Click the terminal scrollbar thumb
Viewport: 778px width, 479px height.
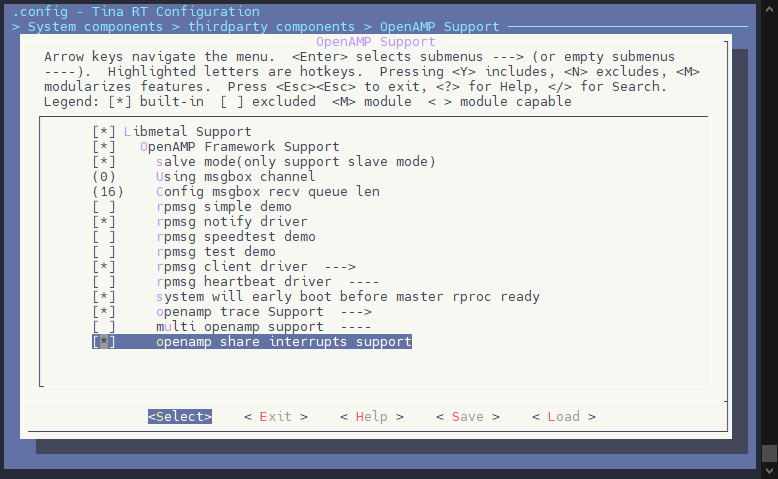[x=770, y=453]
